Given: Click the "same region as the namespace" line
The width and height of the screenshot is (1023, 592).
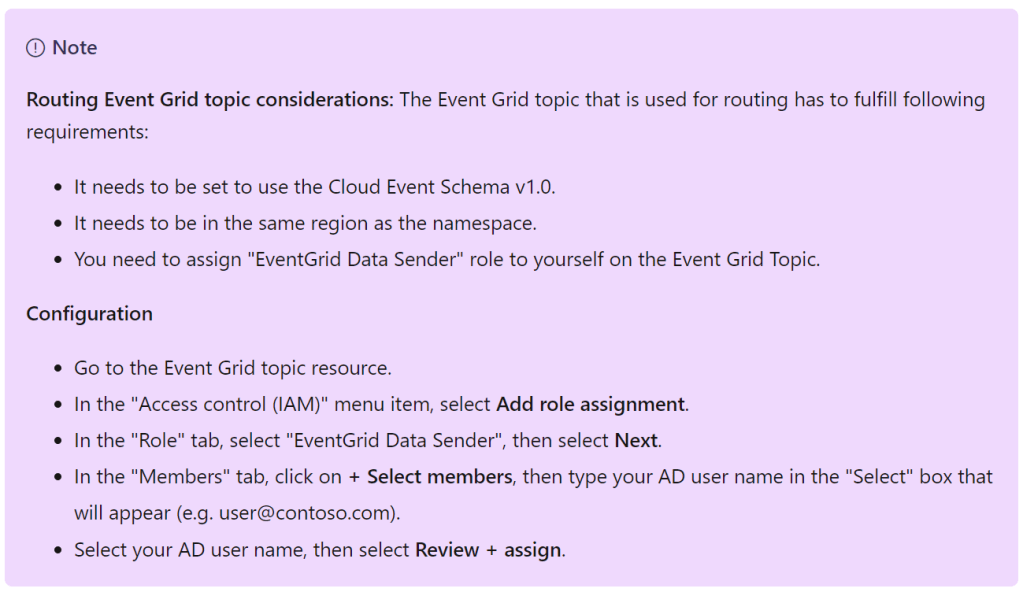Looking at the screenshot, I should pos(312,223).
